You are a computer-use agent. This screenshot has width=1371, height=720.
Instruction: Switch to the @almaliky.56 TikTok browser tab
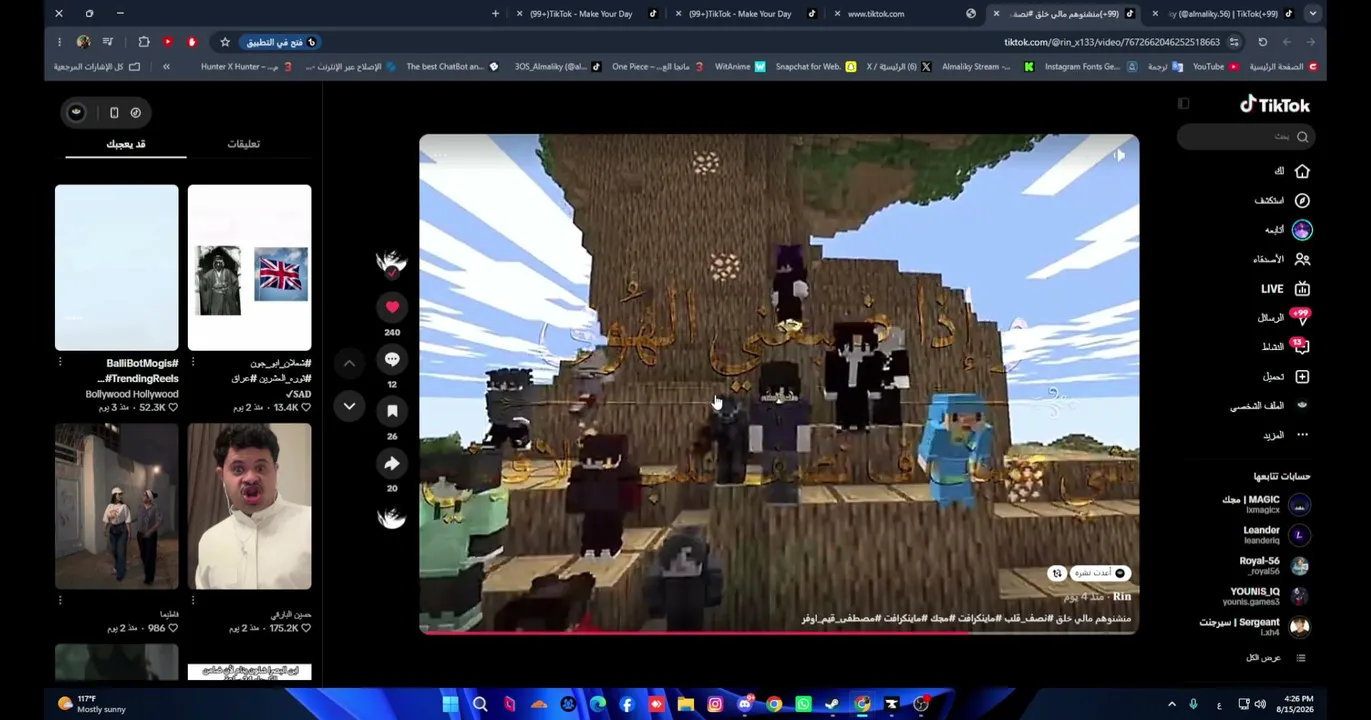(x=1222, y=14)
